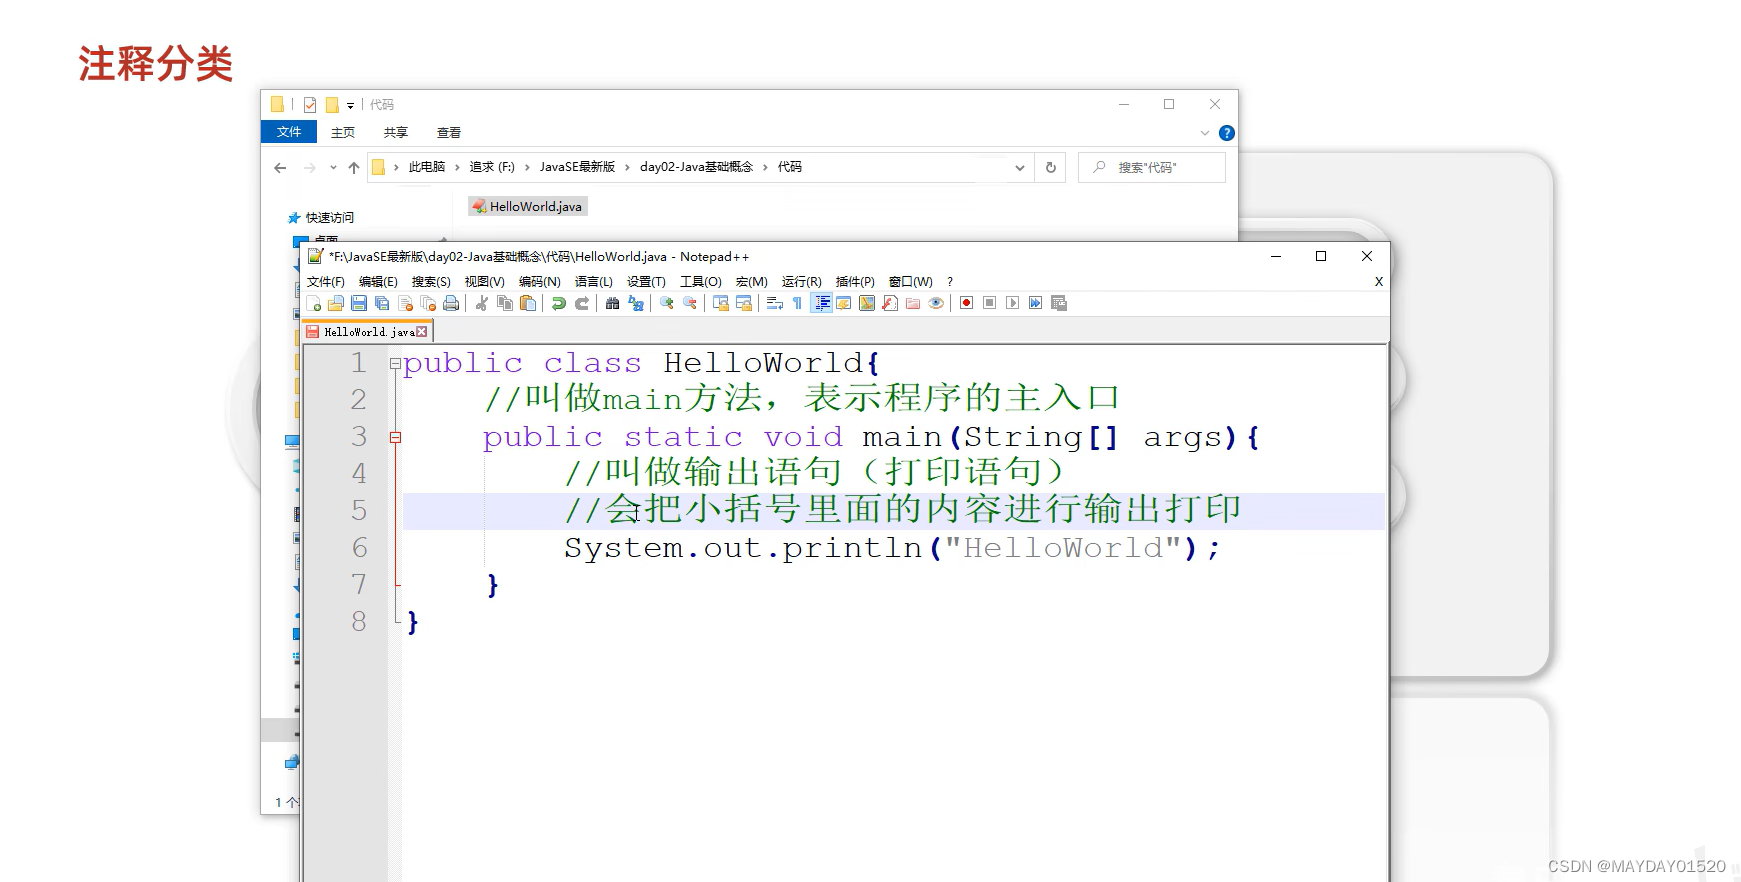The height and width of the screenshot is (882, 1741).
Task: Toggle synchronized vertical scrolling icon
Action: [721, 303]
